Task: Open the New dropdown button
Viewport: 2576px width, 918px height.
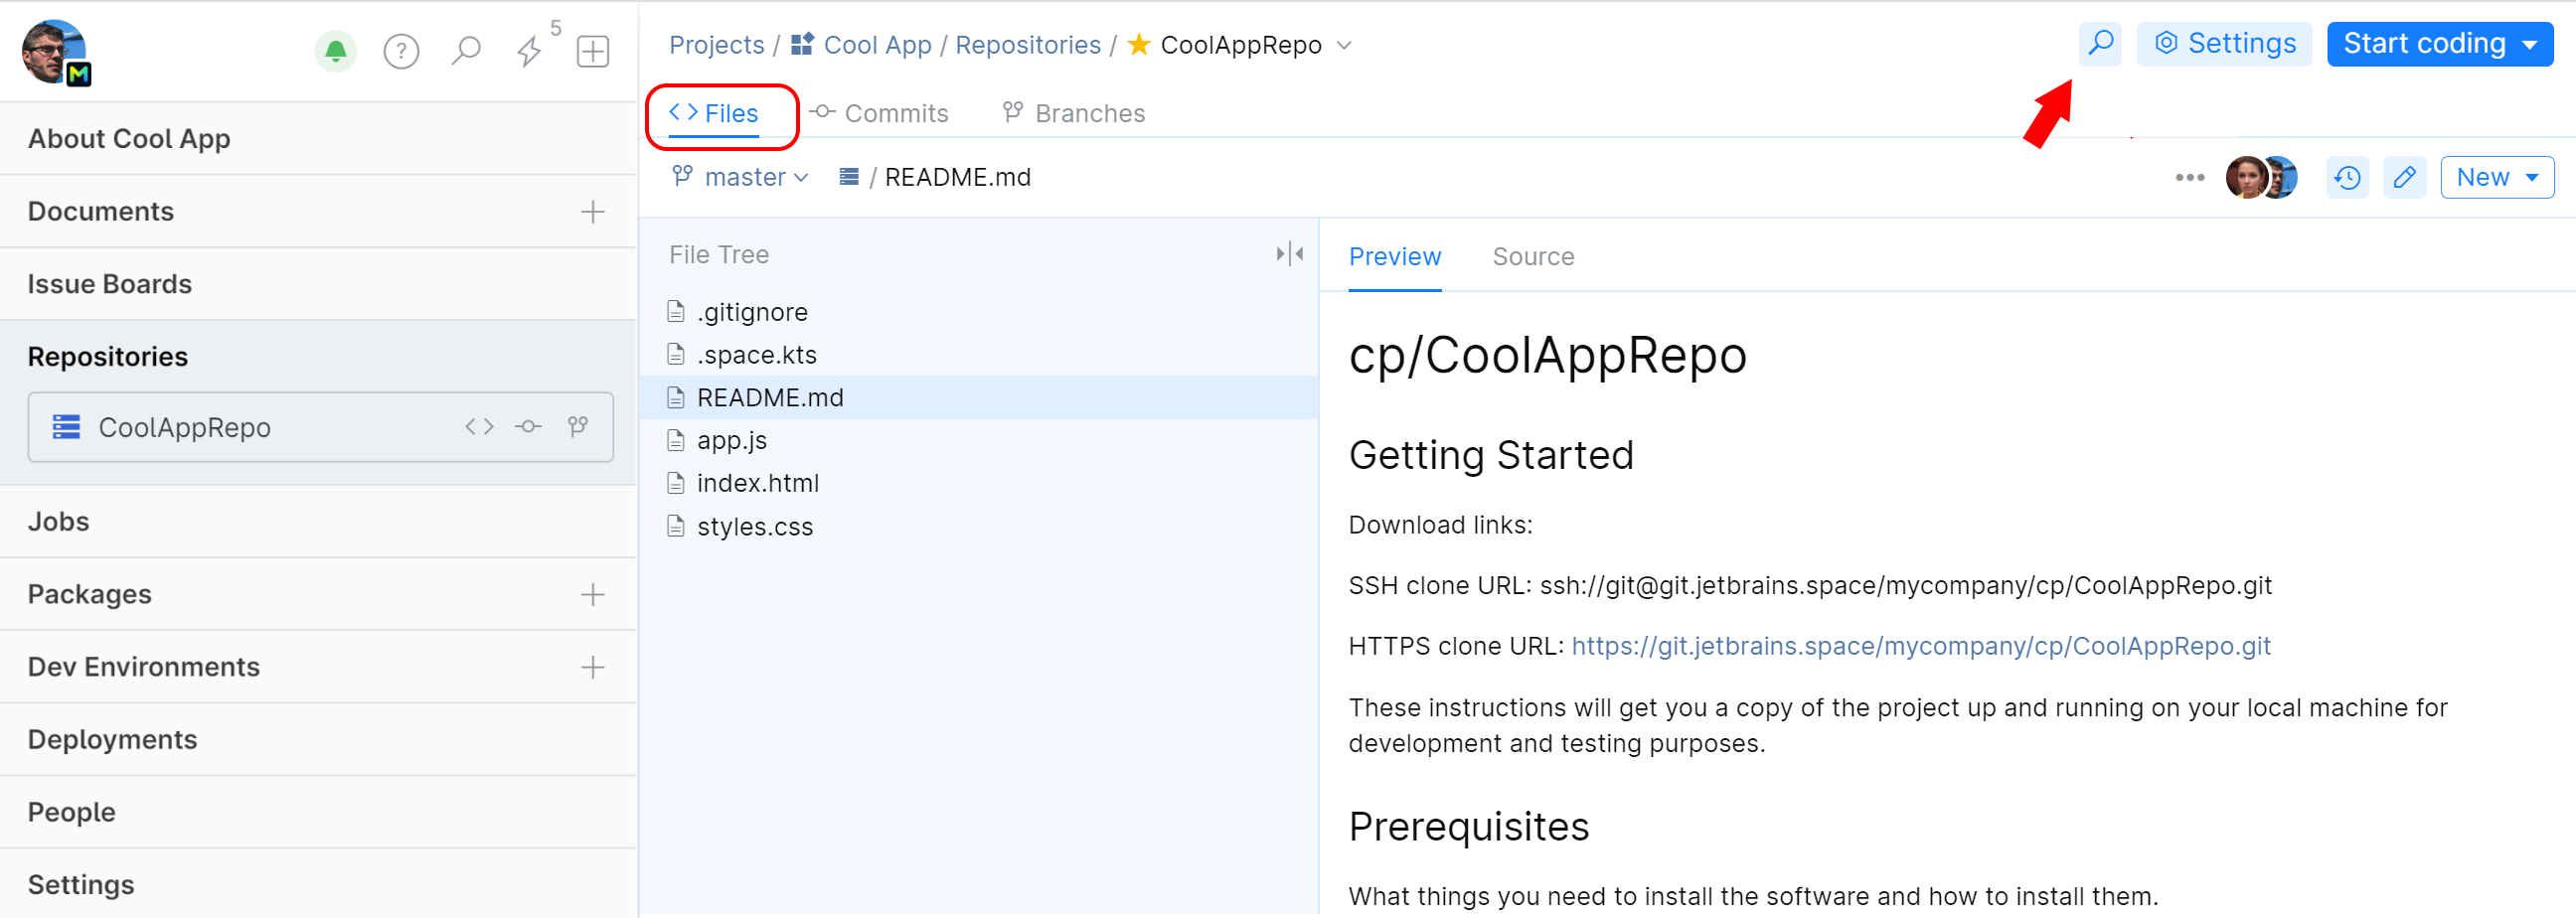Action: (x=2496, y=178)
